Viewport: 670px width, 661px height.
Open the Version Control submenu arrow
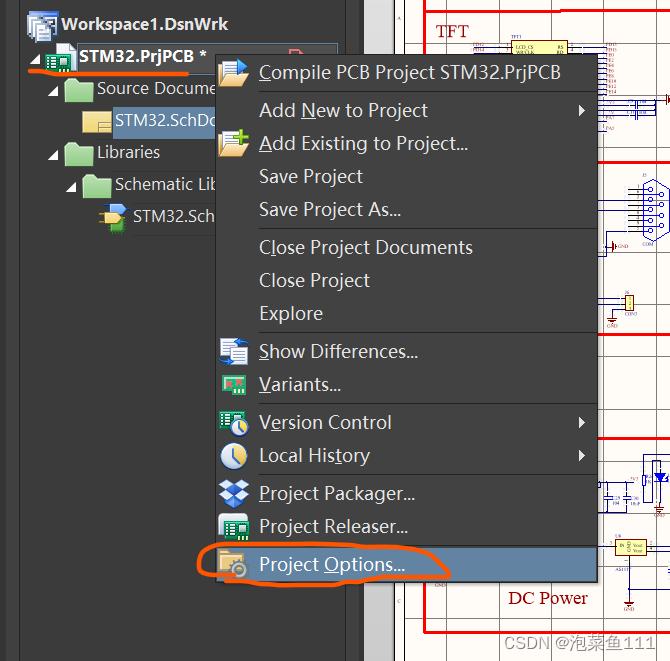pos(582,423)
